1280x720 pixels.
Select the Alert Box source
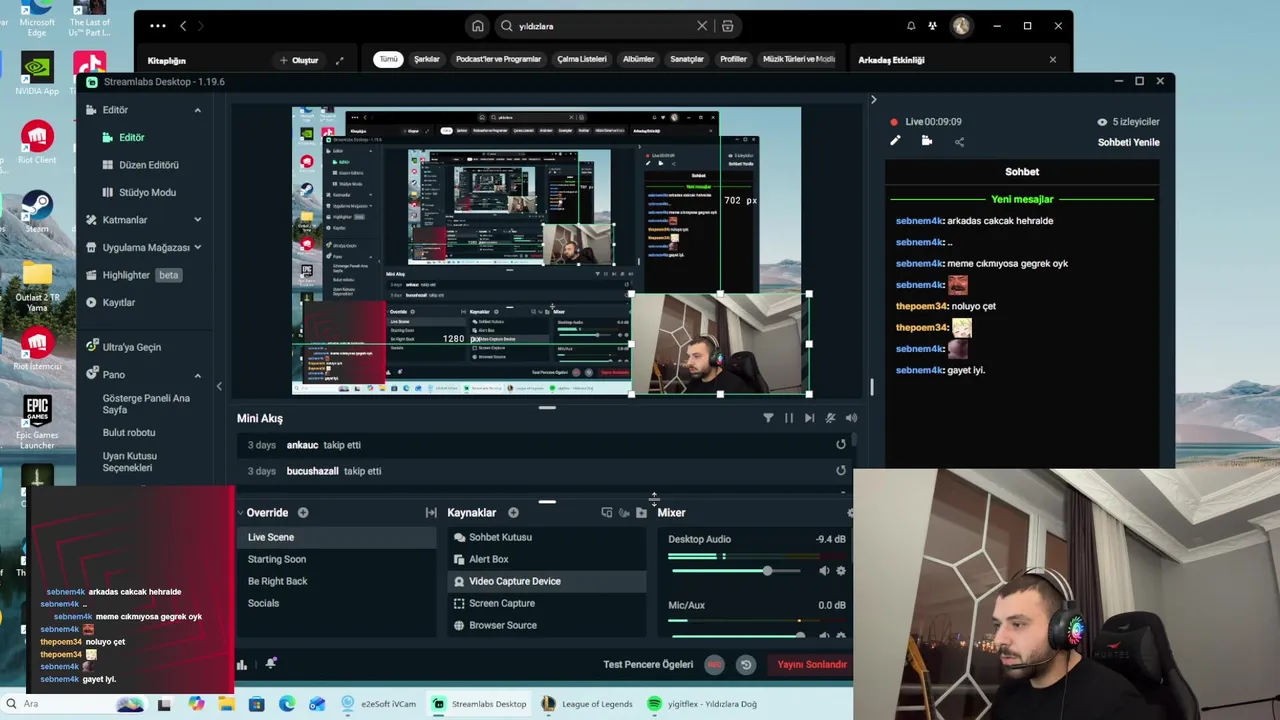coord(547,559)
